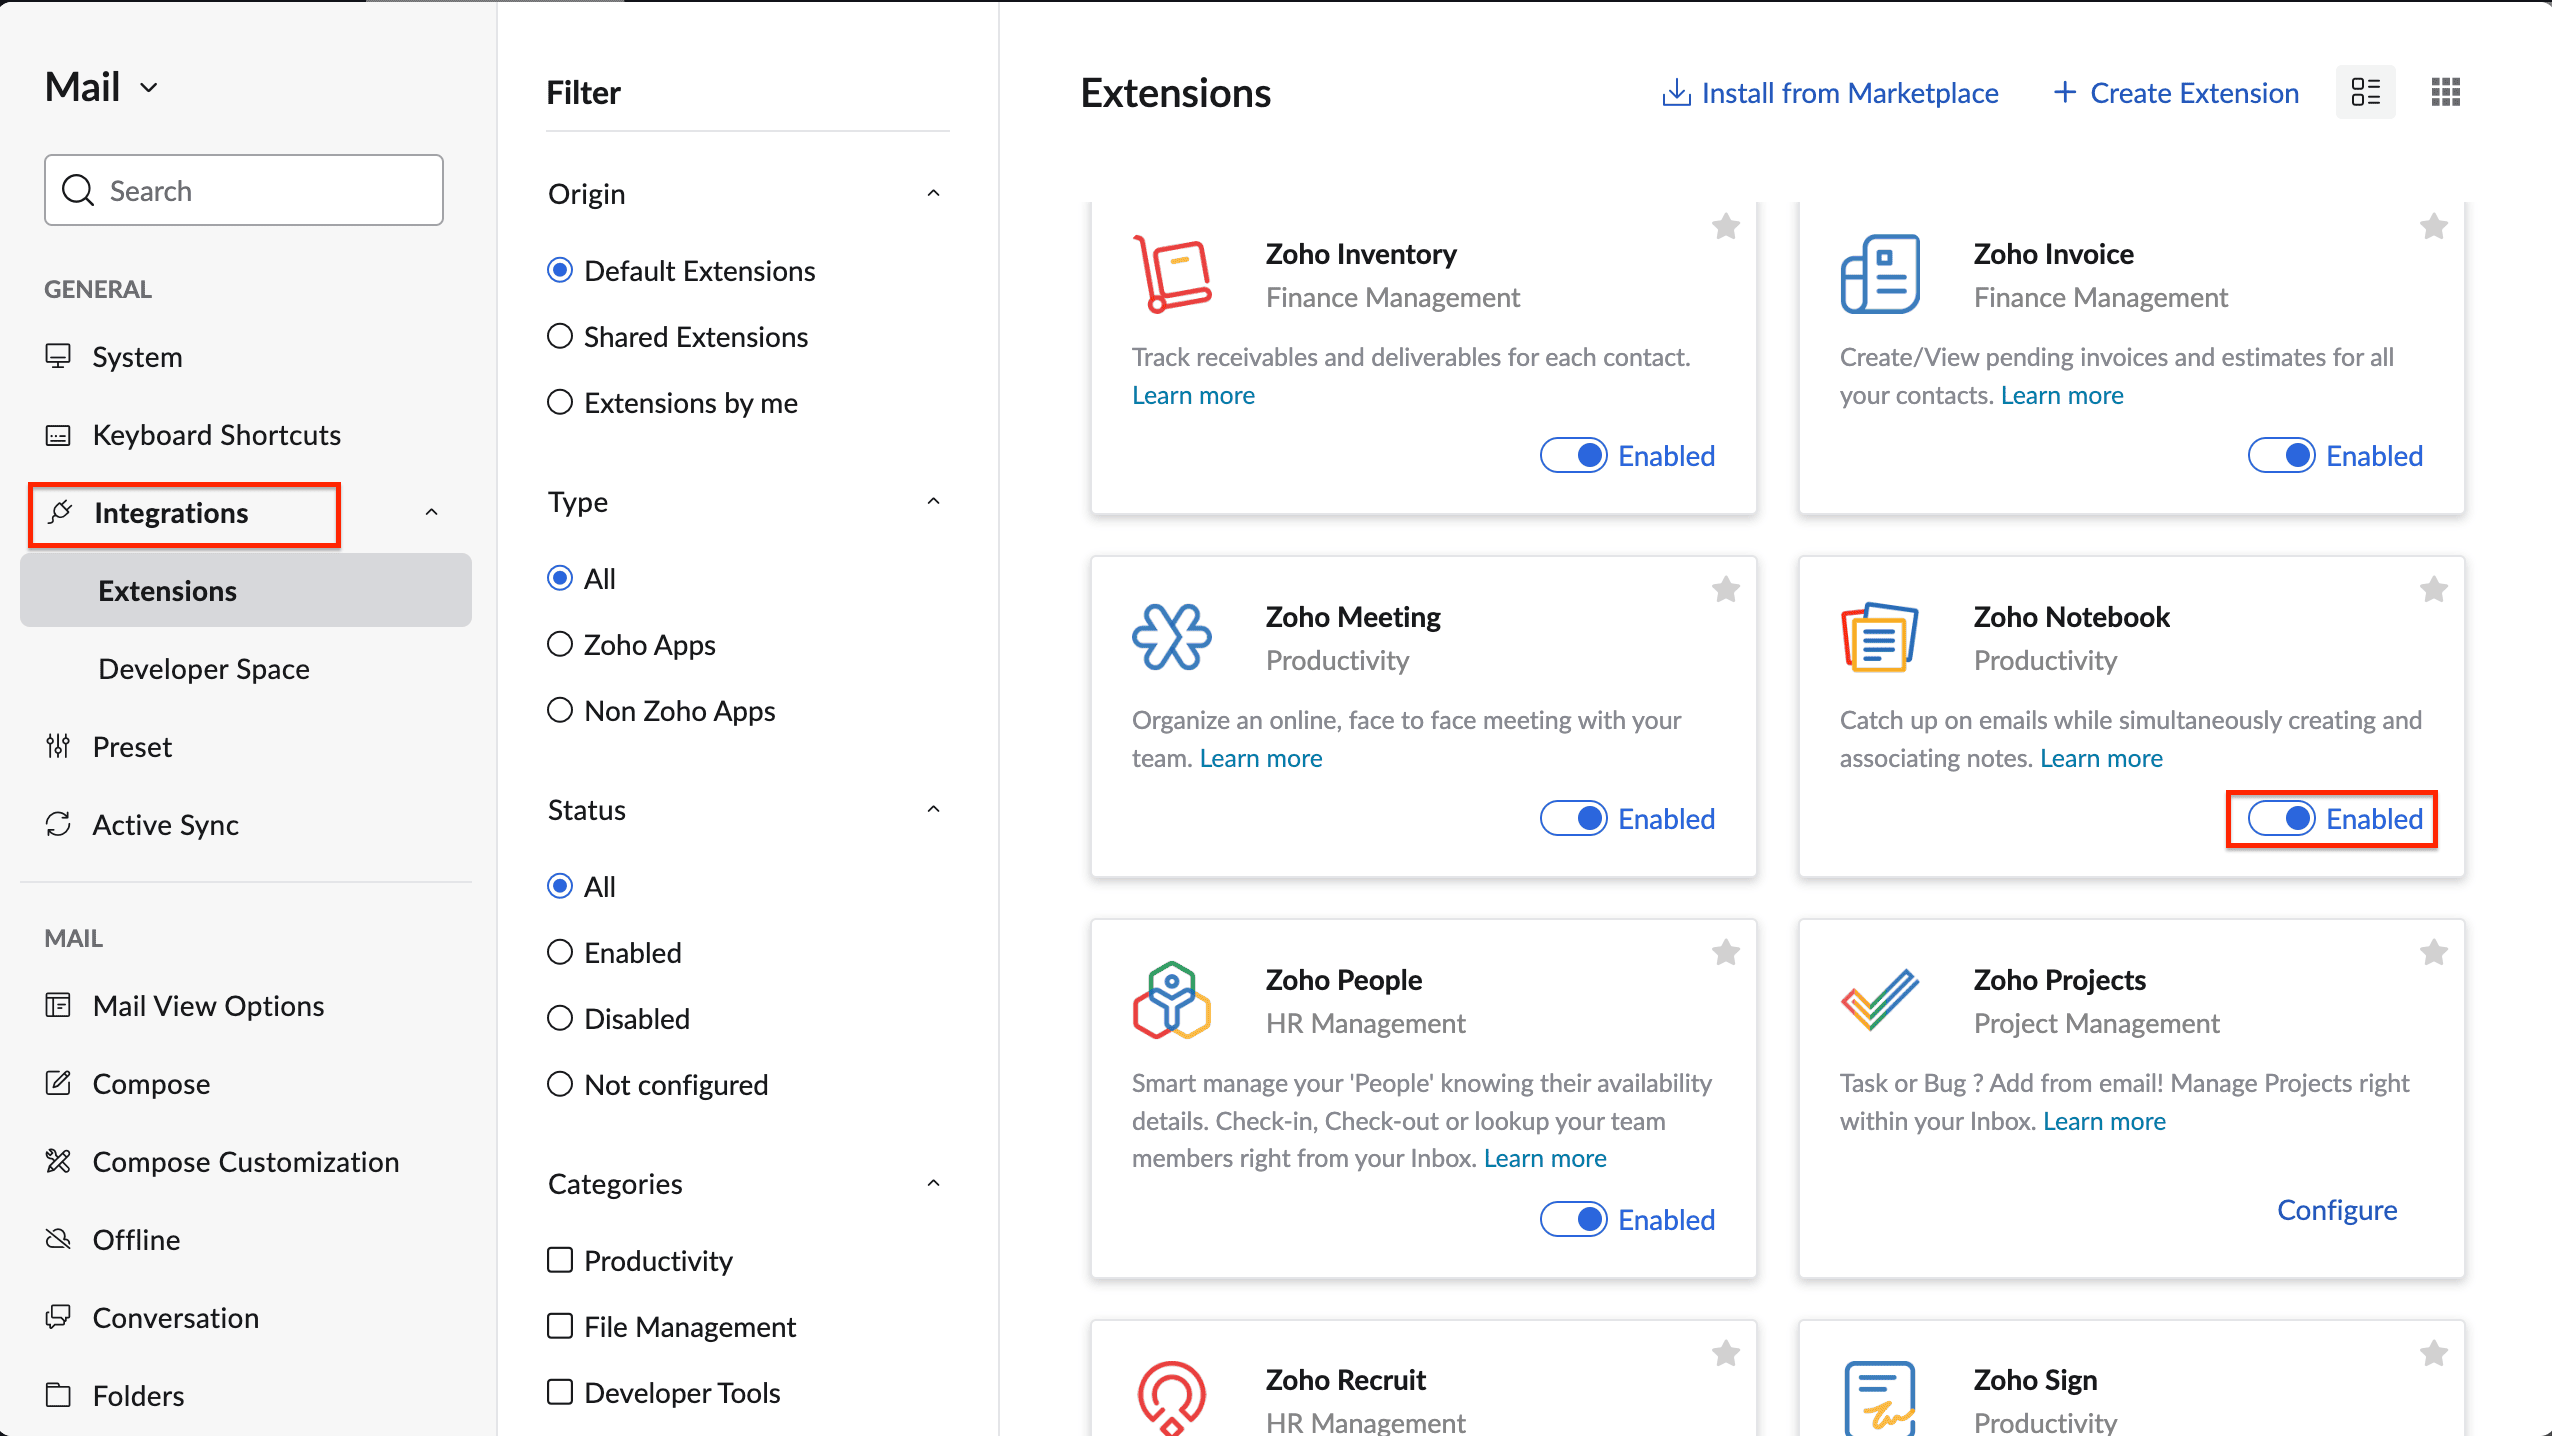
Task: Disable the Zoho Invoice toggle
Action: [x=2281, y=456]
